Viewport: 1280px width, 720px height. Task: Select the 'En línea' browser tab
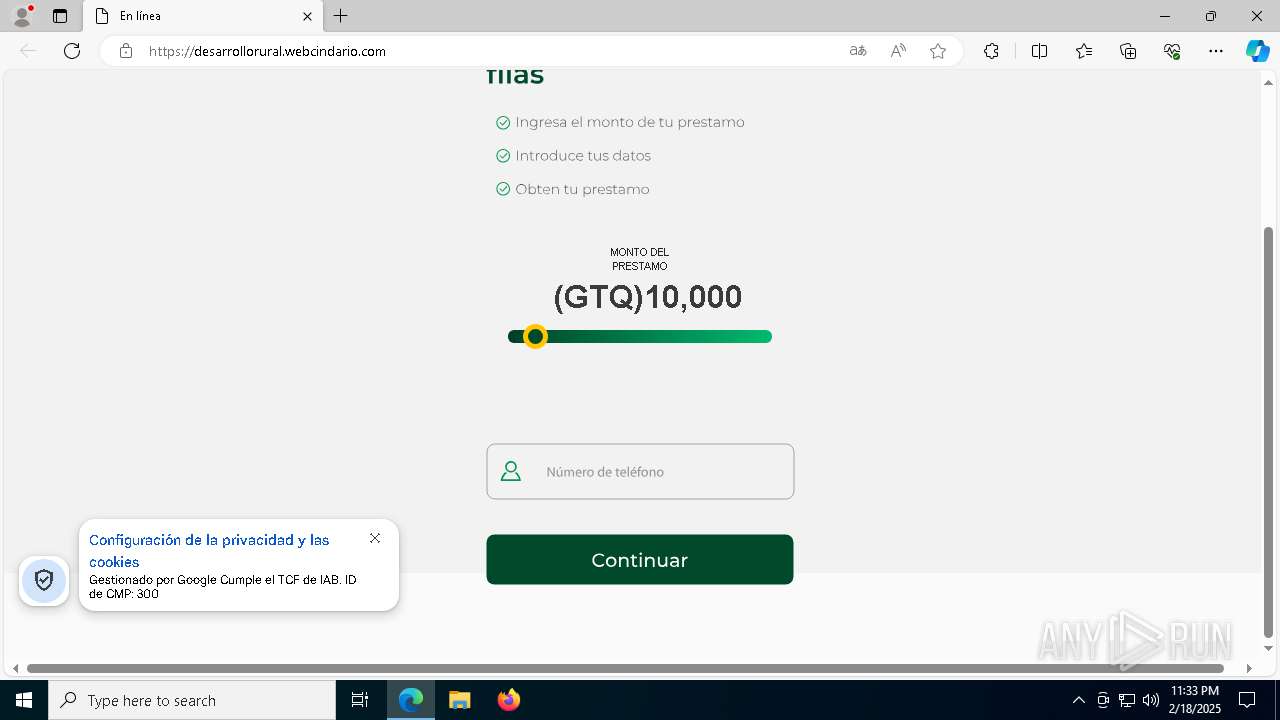pyautogui.click(x=202, y=16)
